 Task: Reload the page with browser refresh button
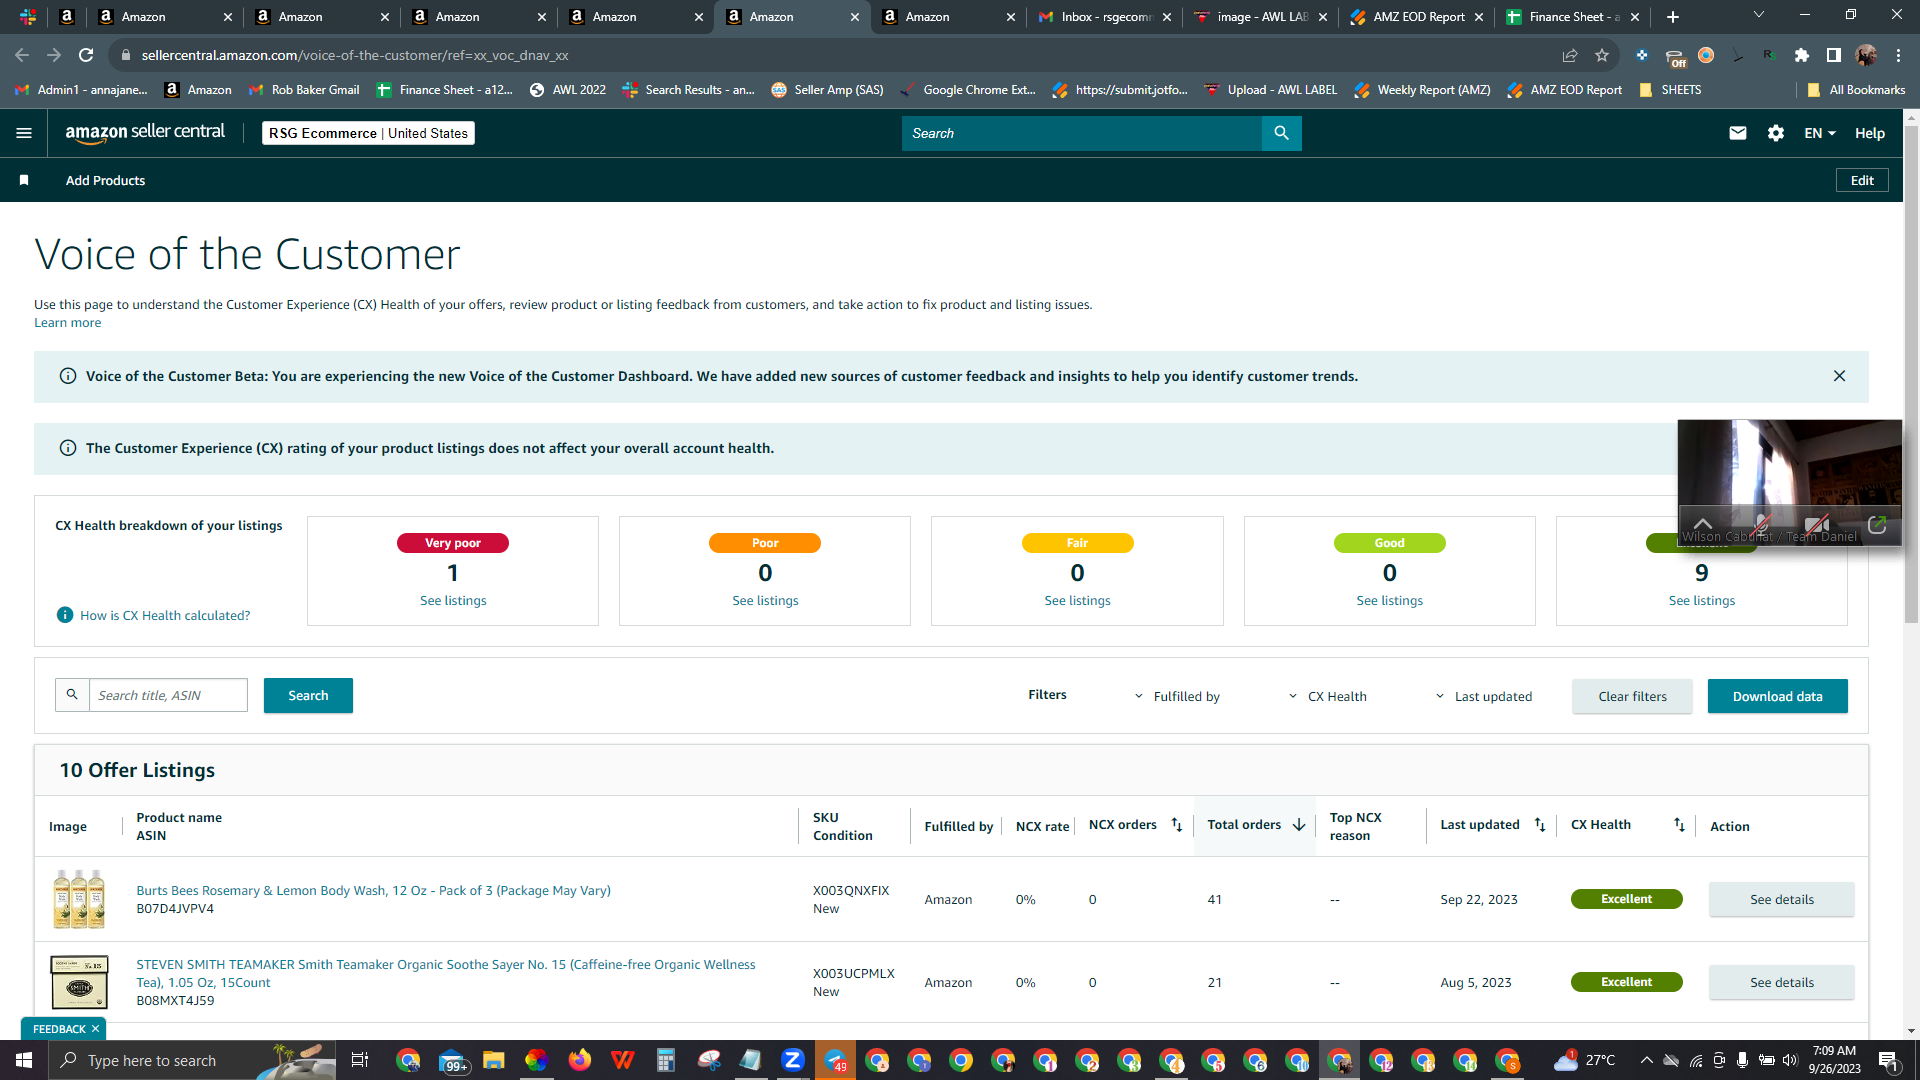coord(86,55)
